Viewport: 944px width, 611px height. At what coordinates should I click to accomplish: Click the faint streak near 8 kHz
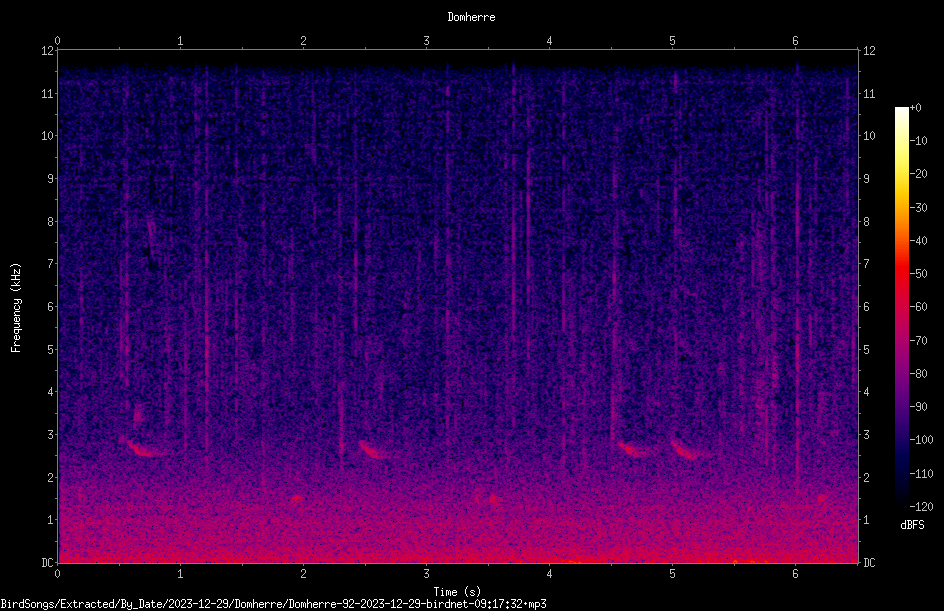(151, 235)
